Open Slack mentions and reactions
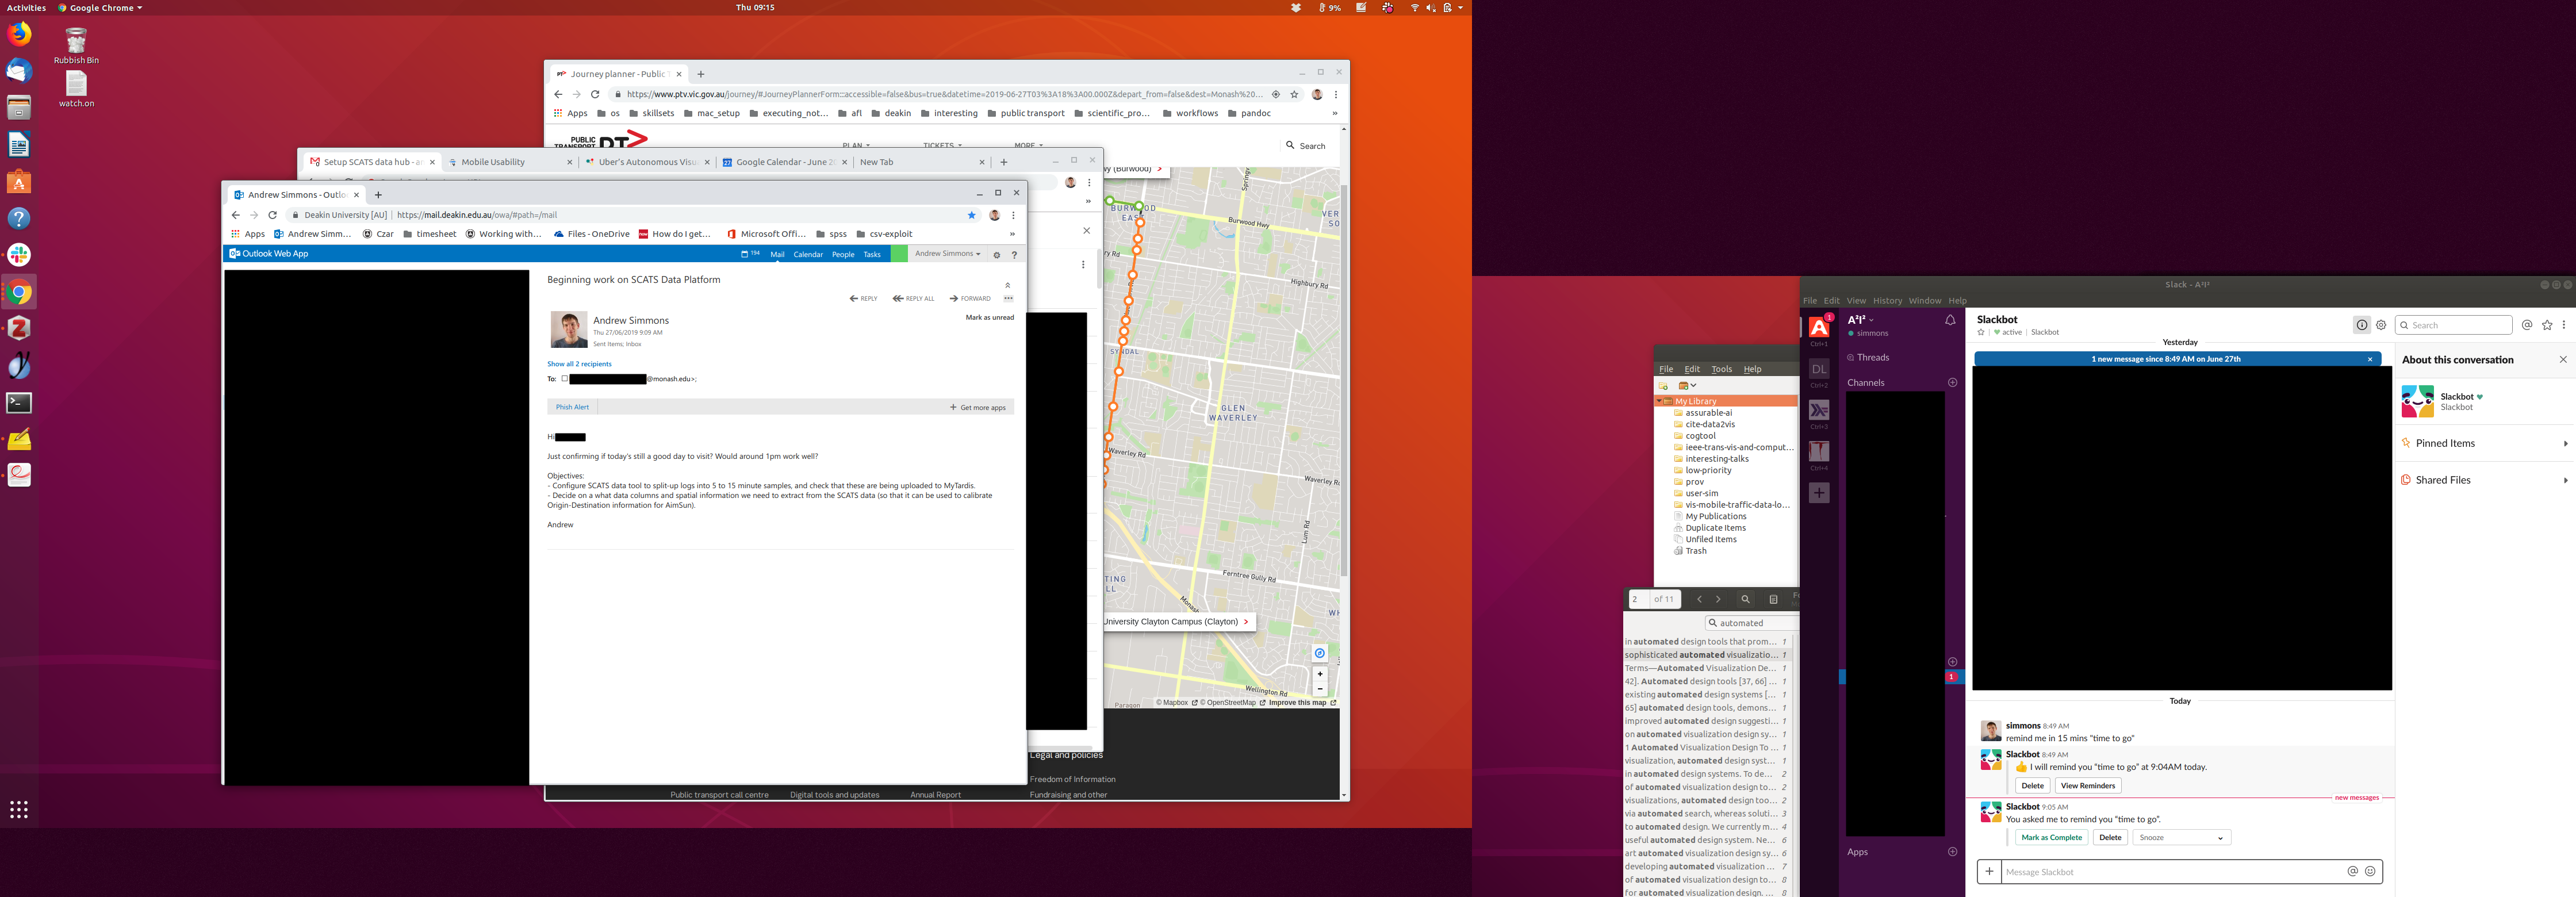This screenshot has height=897, width=2576. pos(2527,325)
